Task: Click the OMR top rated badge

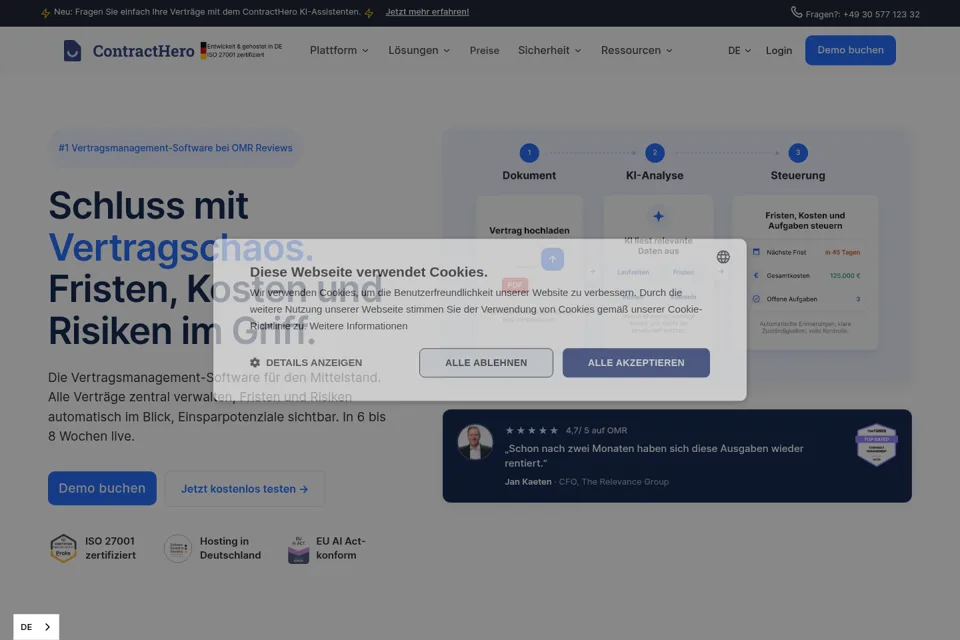Action: coord(876,445)
